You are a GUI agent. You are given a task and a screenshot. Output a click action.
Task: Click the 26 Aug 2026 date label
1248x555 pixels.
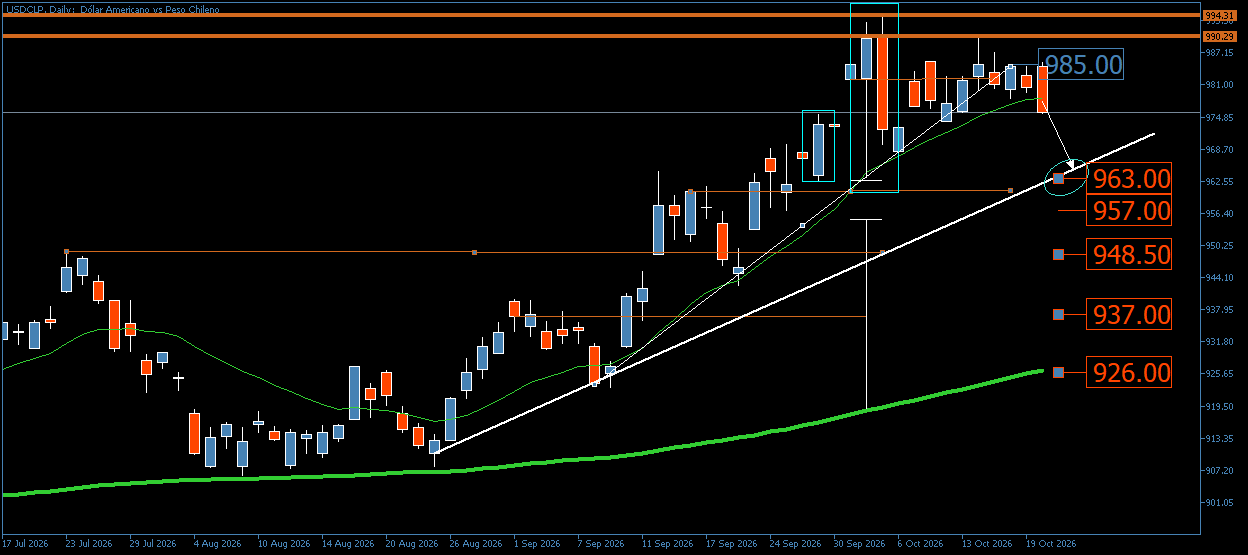click(475, 545)
